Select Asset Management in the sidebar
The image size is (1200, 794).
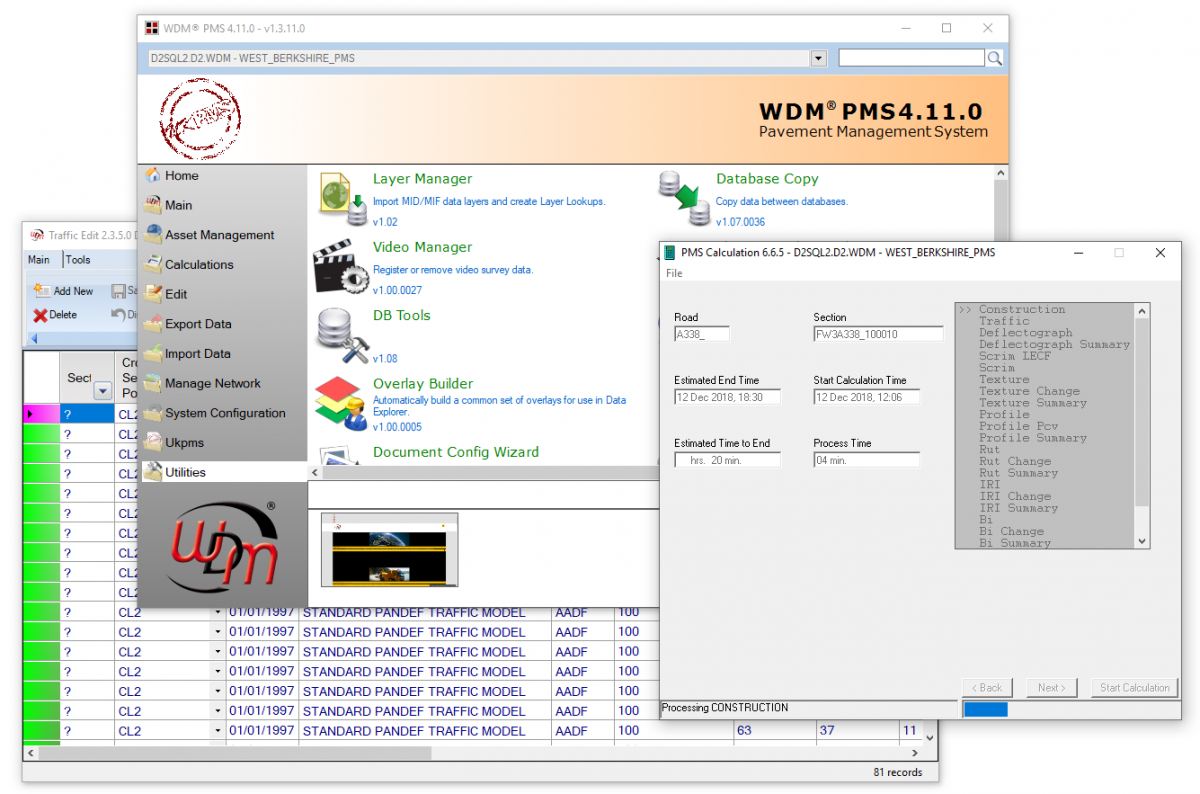coord(219,235)
